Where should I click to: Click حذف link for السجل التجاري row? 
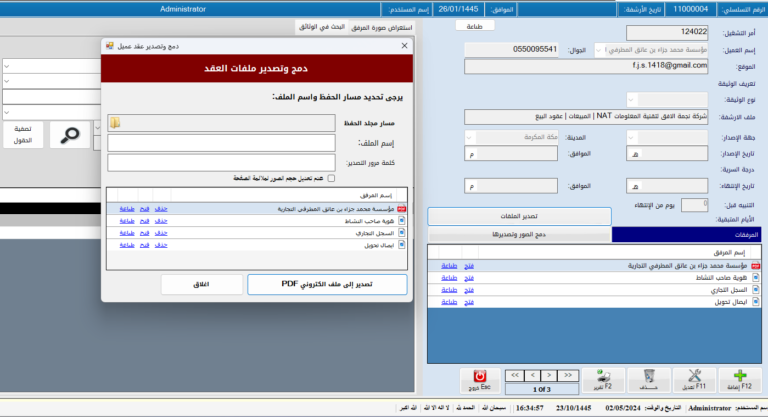point(161,233)
